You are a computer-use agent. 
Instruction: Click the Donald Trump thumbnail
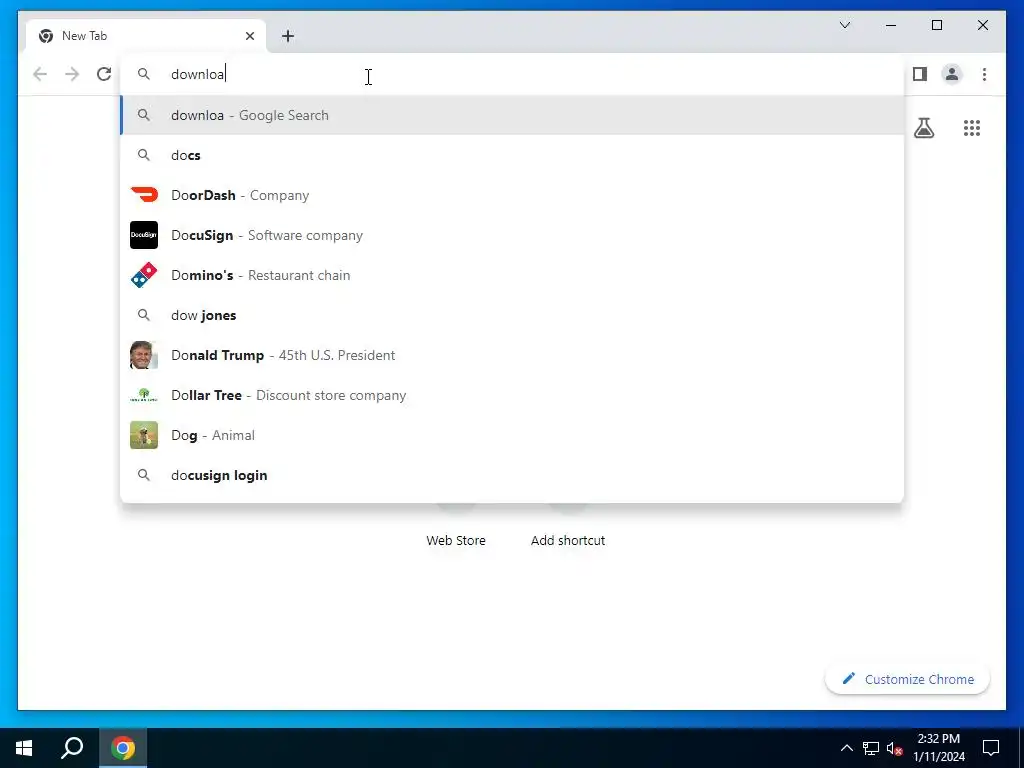[144, 355]
